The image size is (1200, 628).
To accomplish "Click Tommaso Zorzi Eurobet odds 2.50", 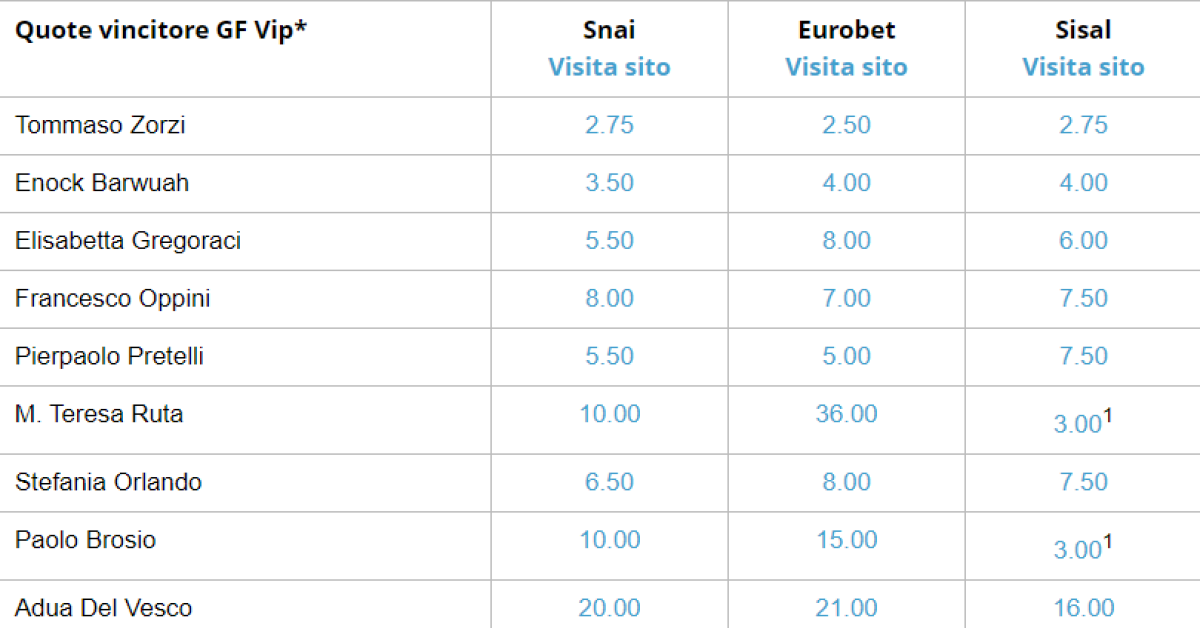I will tap(846, 125).
